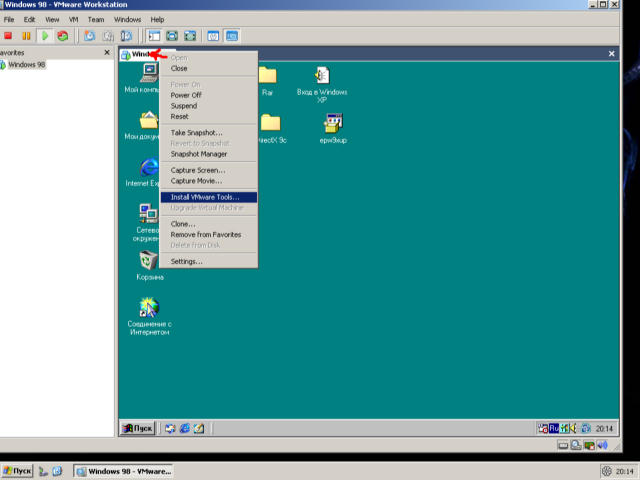Choose Remove from Favorites option

point(205,234)
